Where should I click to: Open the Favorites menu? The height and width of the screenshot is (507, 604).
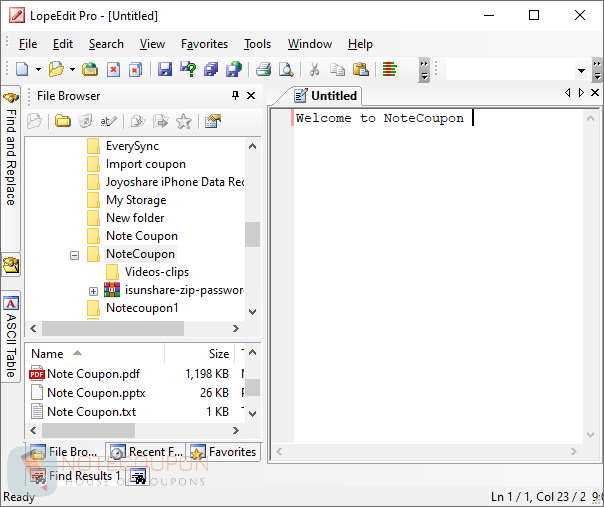coord(204,44)
